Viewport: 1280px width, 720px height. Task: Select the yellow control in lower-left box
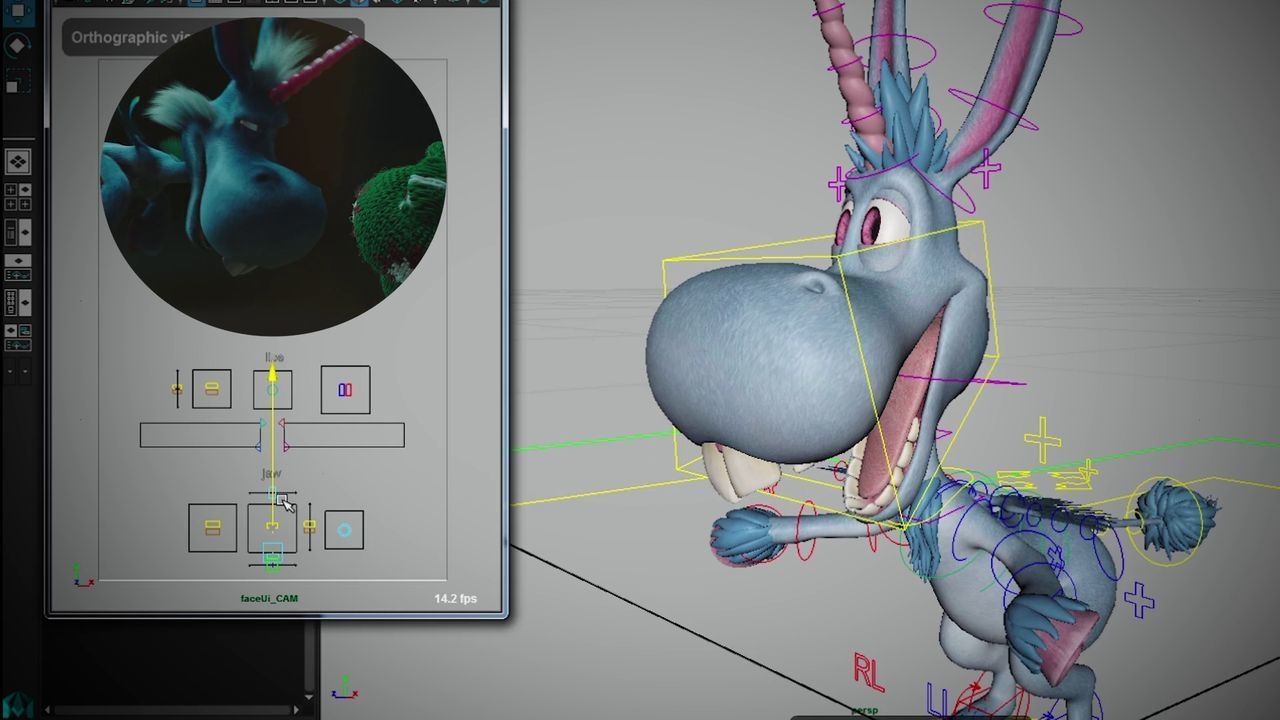213,527
